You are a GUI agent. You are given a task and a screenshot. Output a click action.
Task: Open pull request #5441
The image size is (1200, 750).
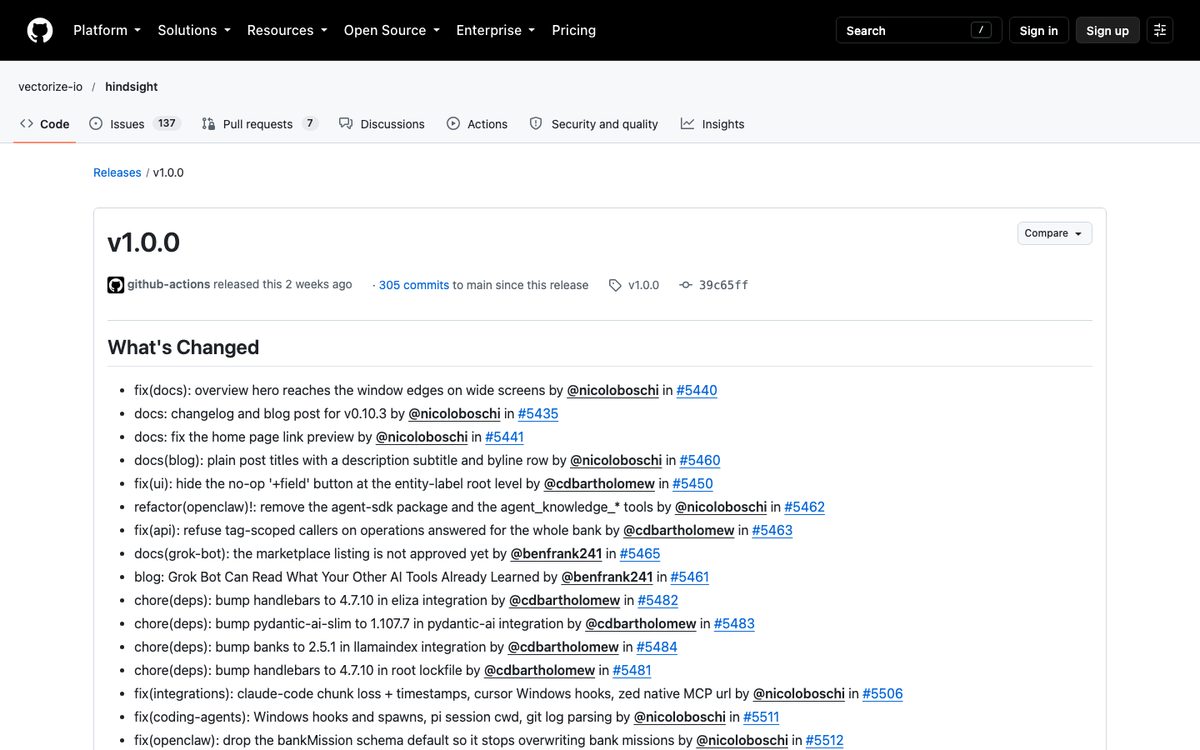[x=504, y=437]
